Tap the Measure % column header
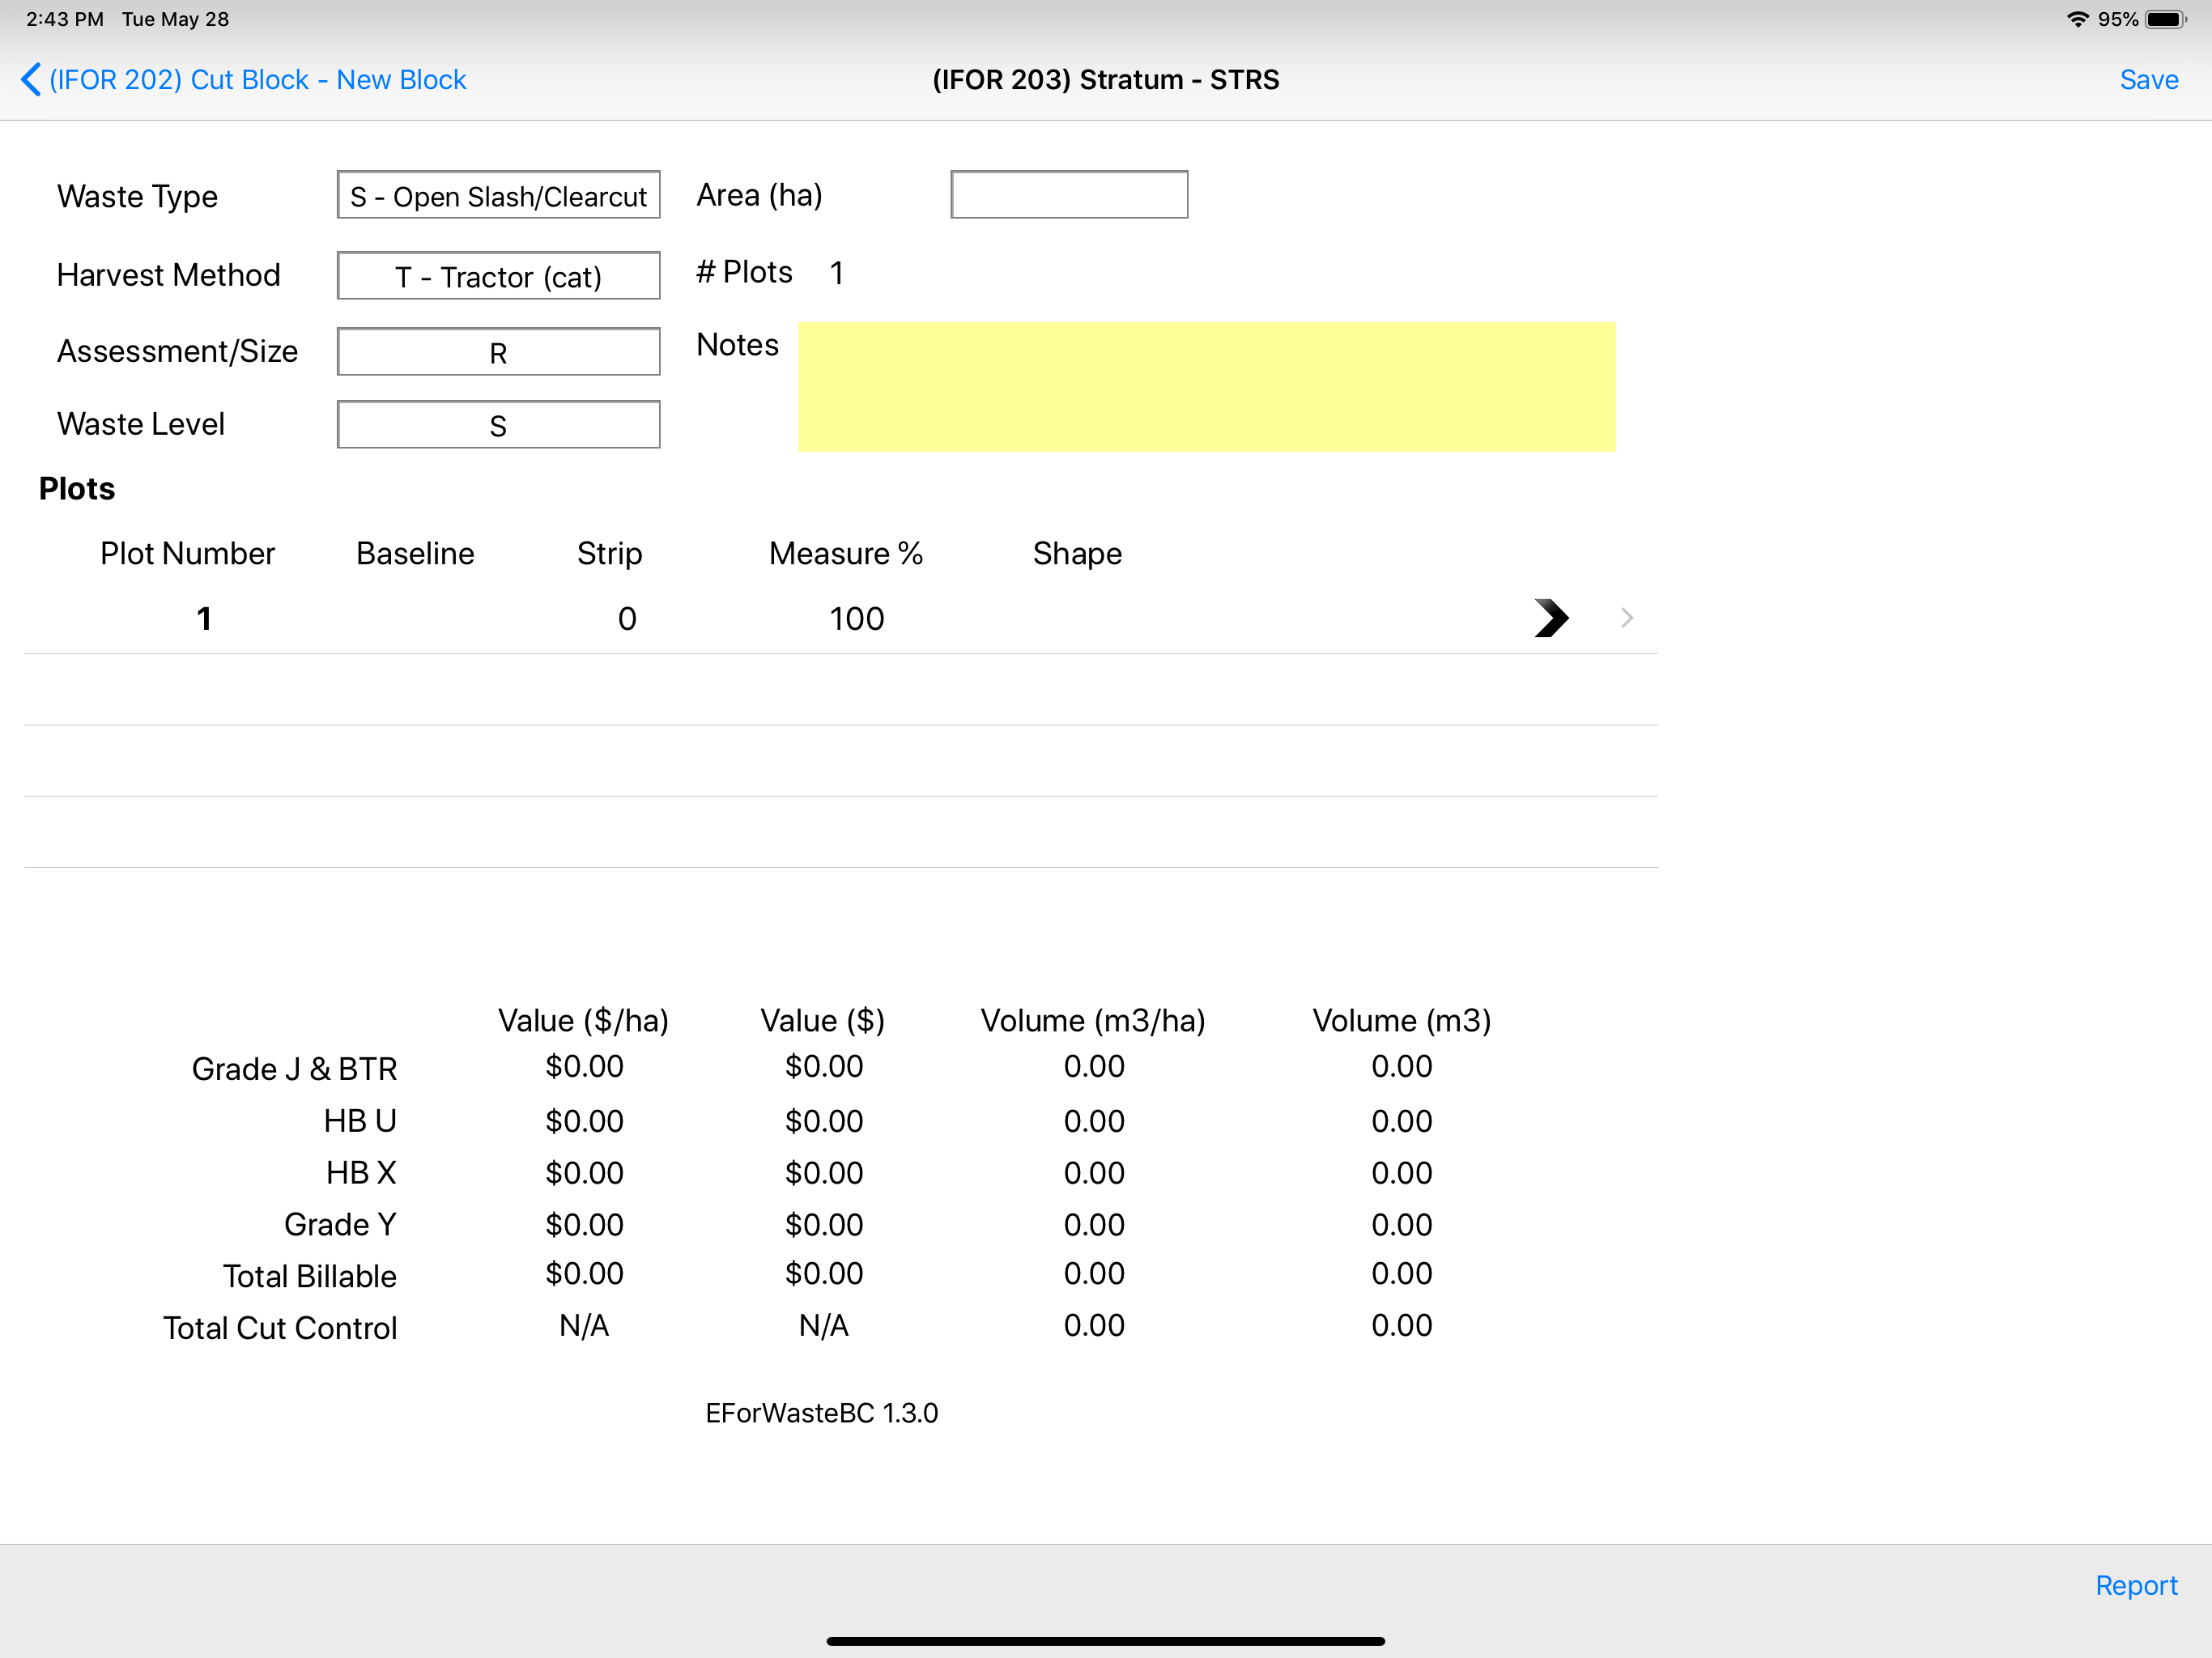The width and height of the screenshot is (2212, 1658). pyautogui.click(x=845, y=553)
